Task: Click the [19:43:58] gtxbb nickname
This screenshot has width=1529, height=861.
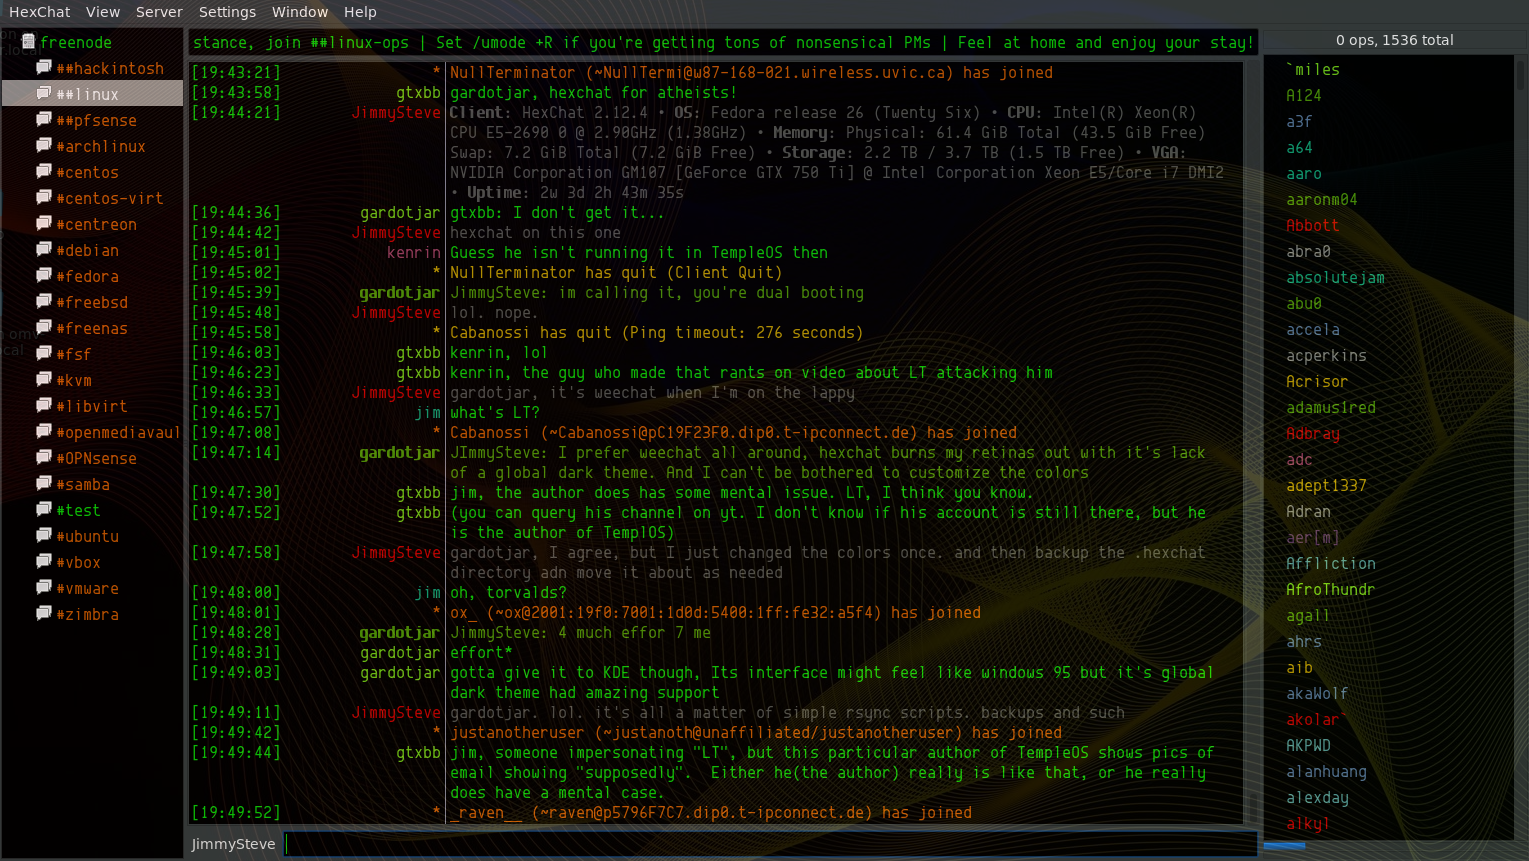Action: pos(418,92)
